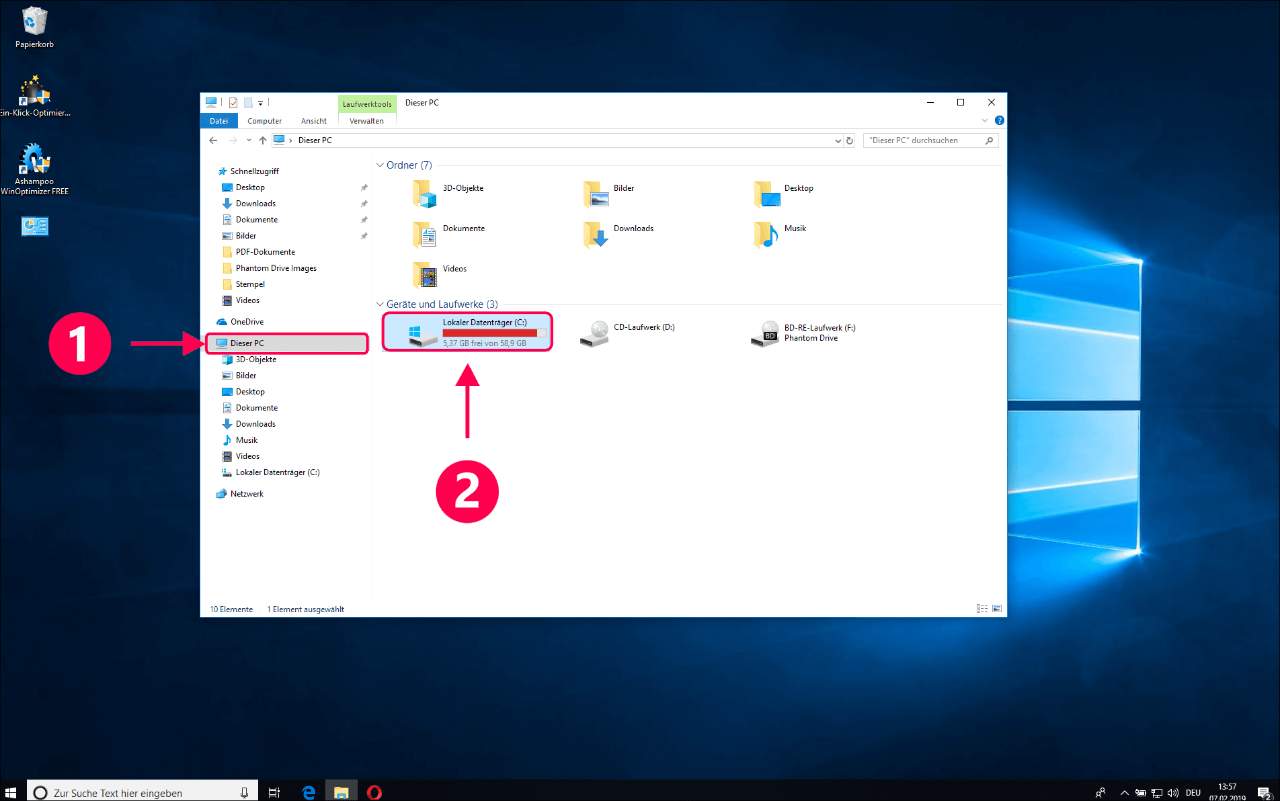Switch to the Computer ribbon tab
Viewport: 1280px width, 801px height.
coord(265,121)
